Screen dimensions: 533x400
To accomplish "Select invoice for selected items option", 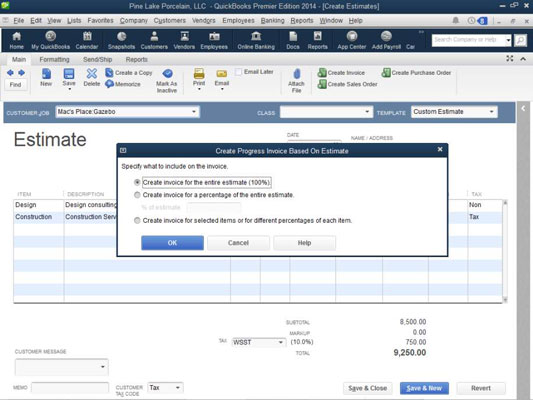I will [137, 221].
